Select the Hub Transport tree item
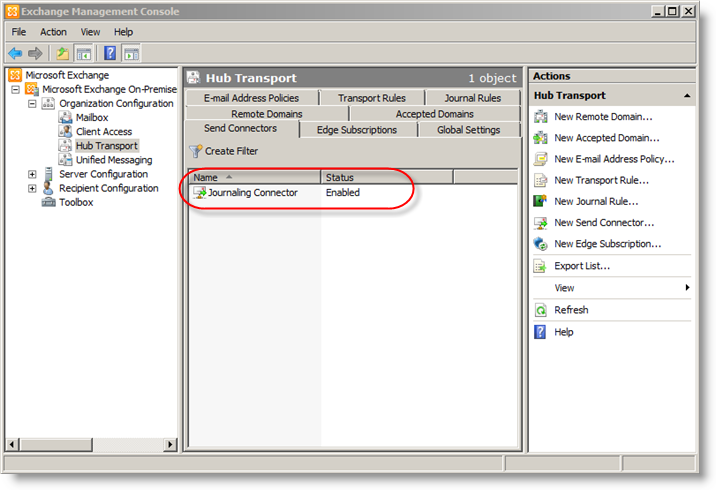This screenshot has height=490, width=716. (x=106, y=146)
